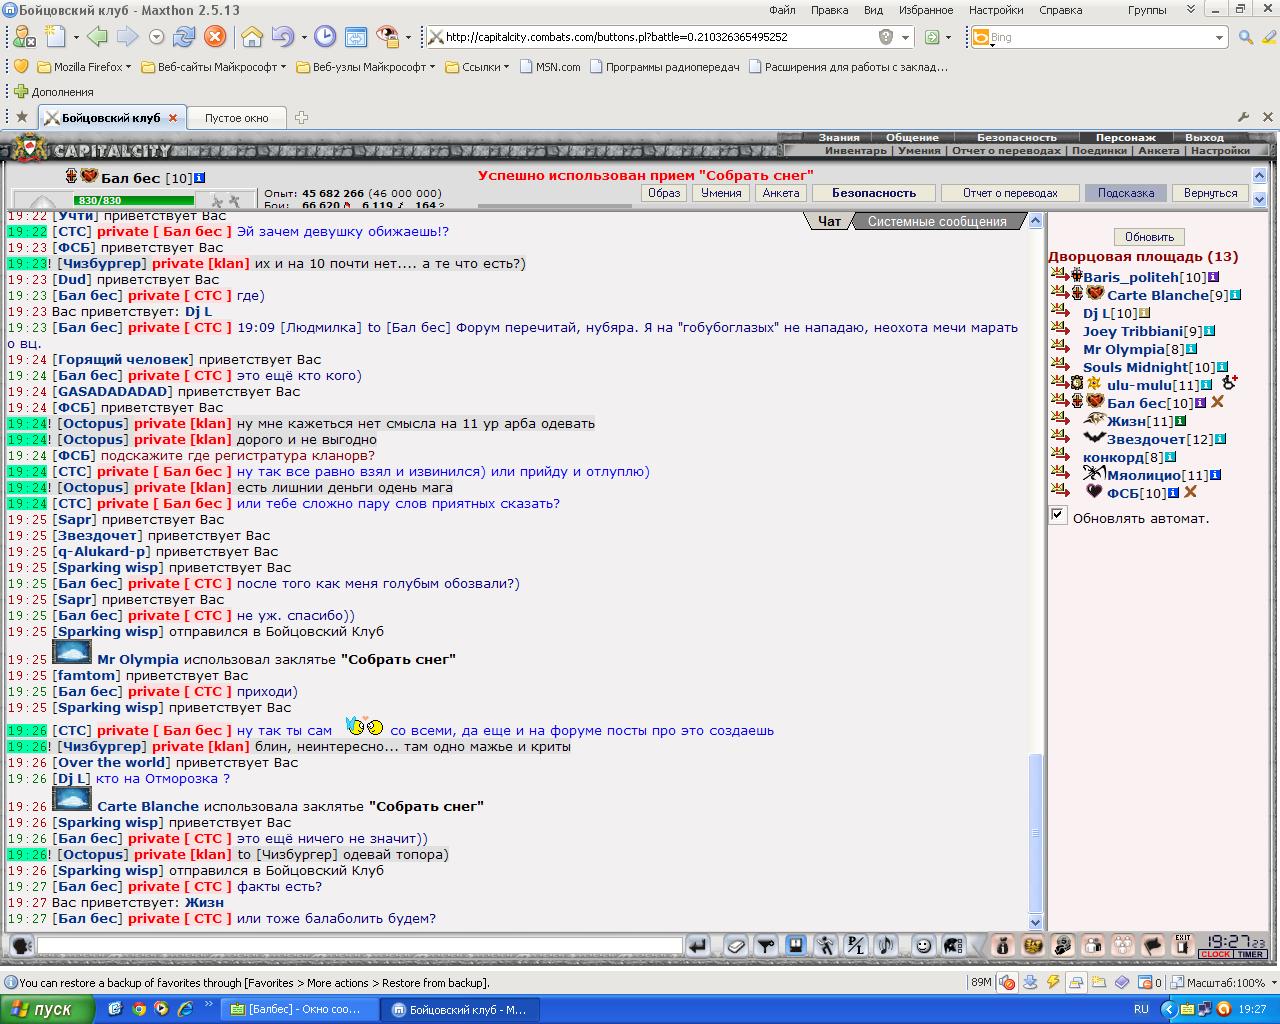This screenshot has height=1024, width=1280.
Task: Click private message arrow next to конкорд
Action: tap(1059, 456)
